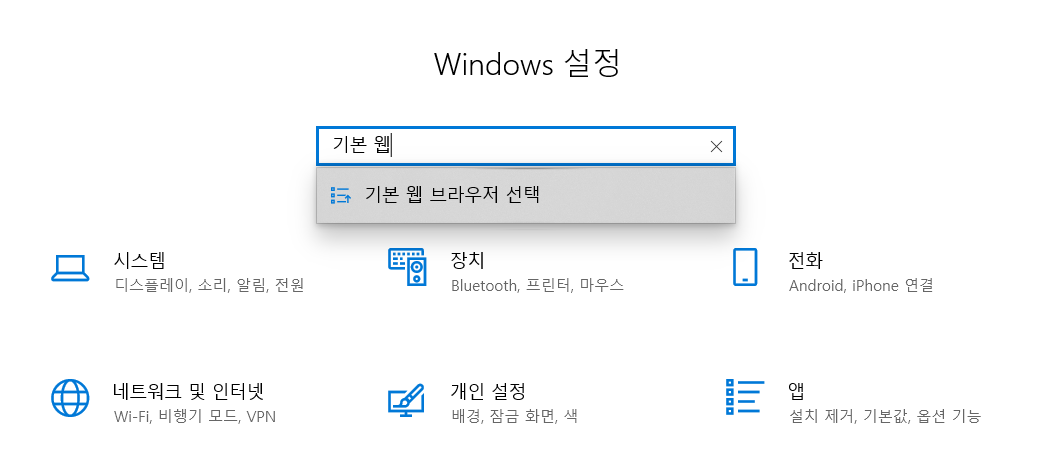Open the 장치 settings title
The width and height of the screenshot is (1039, 458).
point(467,260)
